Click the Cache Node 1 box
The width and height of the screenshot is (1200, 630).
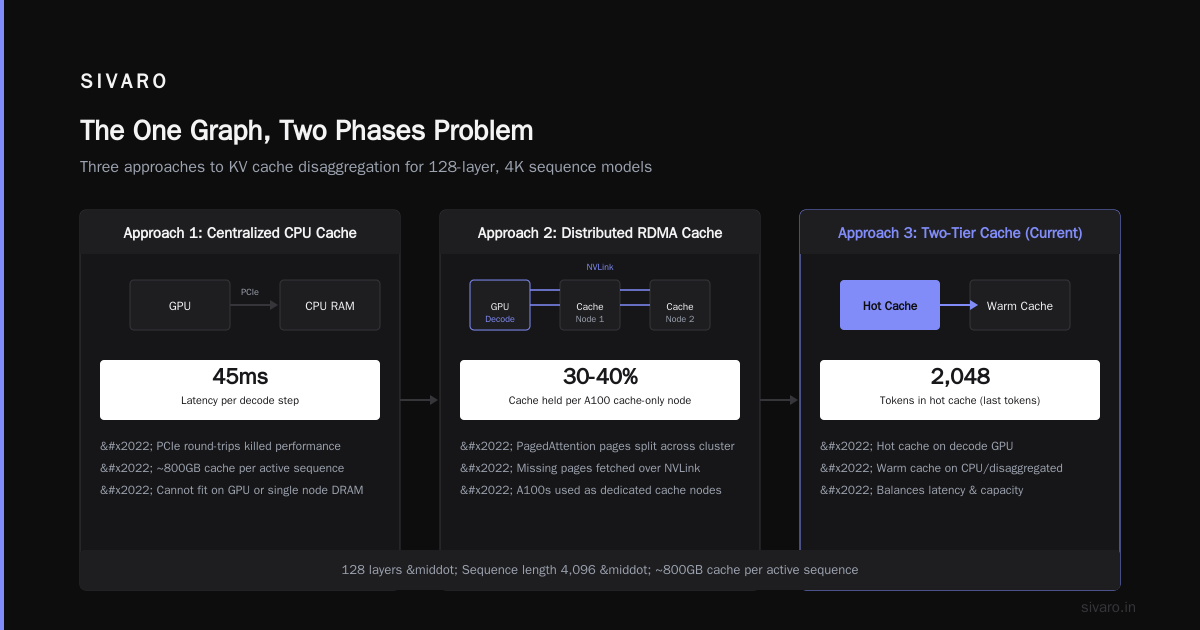pos(590,305)
